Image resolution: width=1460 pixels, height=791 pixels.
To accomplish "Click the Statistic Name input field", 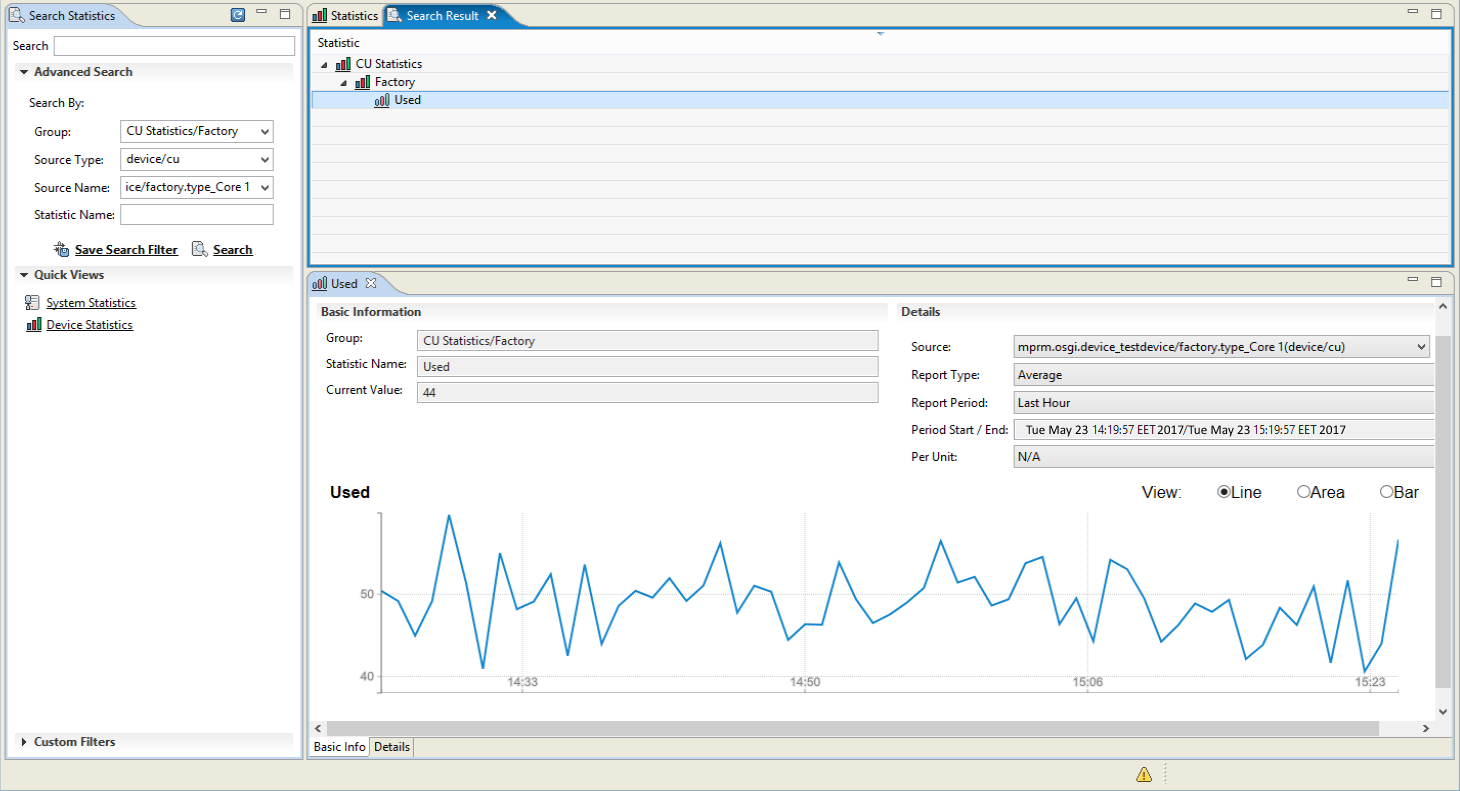I will [x=197, y=215].
